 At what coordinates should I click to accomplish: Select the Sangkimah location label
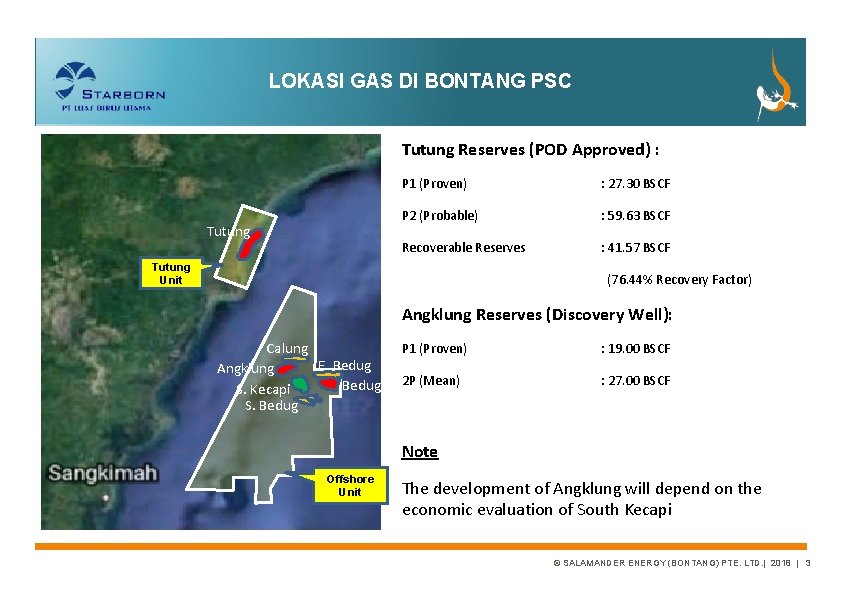click(x=104, y=470)
